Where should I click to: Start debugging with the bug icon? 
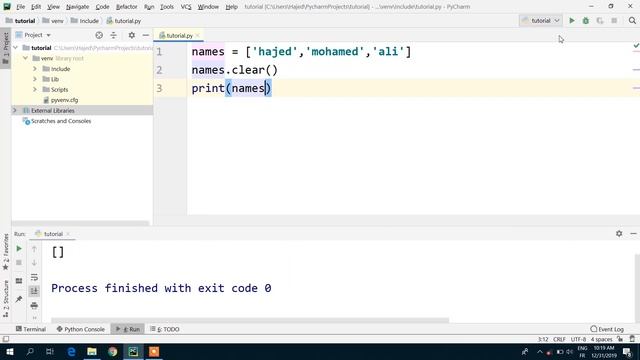[x=586, y=20]
